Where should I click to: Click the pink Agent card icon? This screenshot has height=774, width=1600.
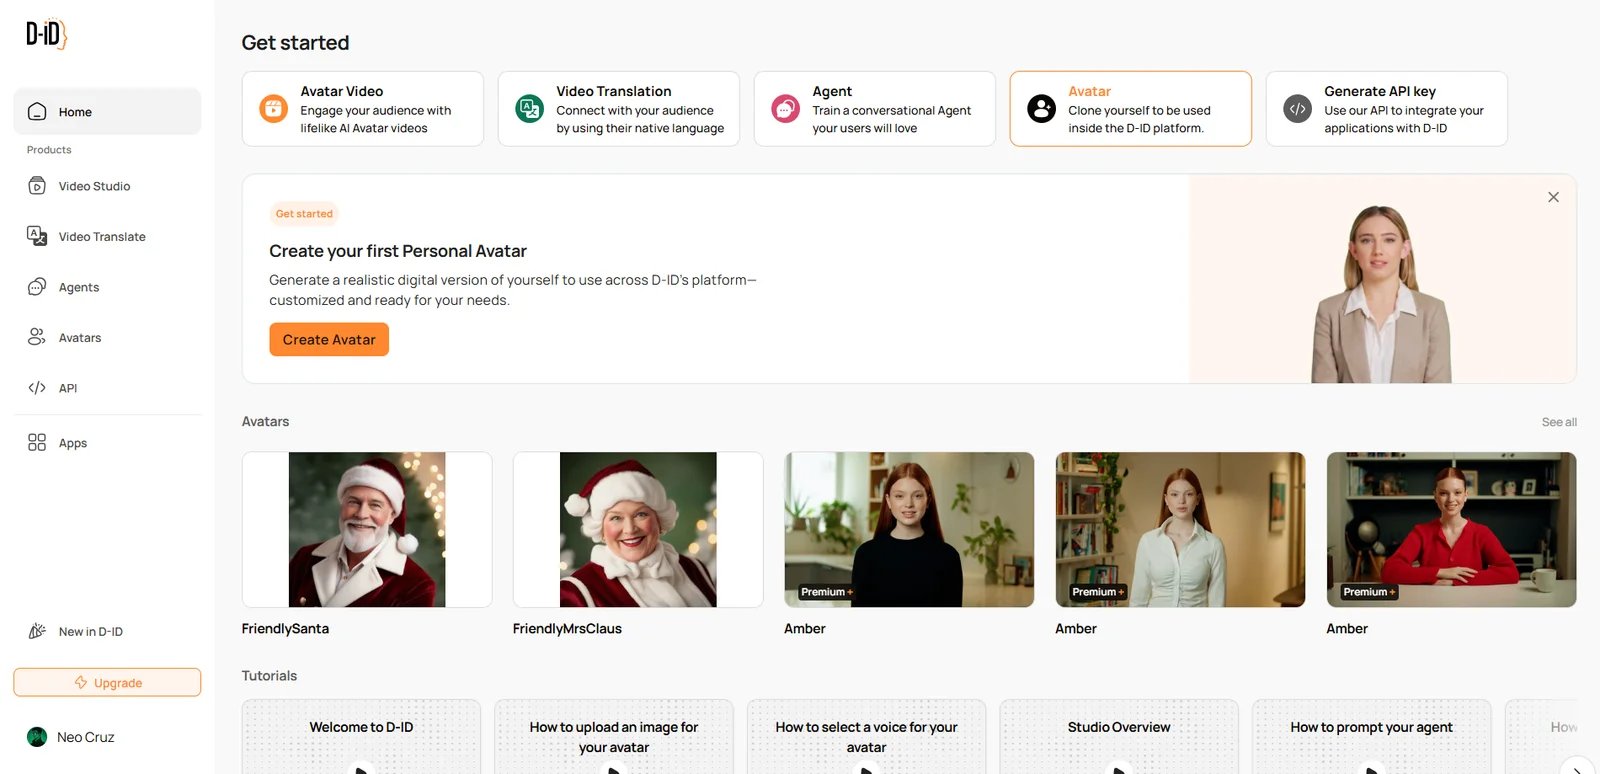coord(785,108)
